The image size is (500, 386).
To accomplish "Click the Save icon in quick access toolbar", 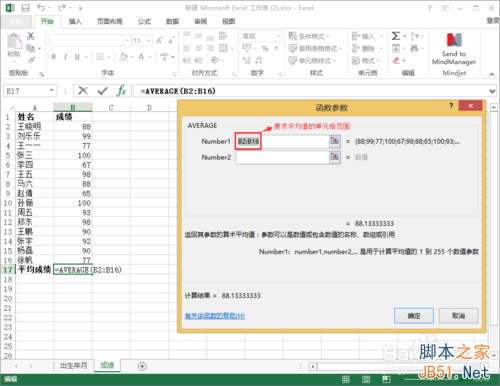I will 25,8.
